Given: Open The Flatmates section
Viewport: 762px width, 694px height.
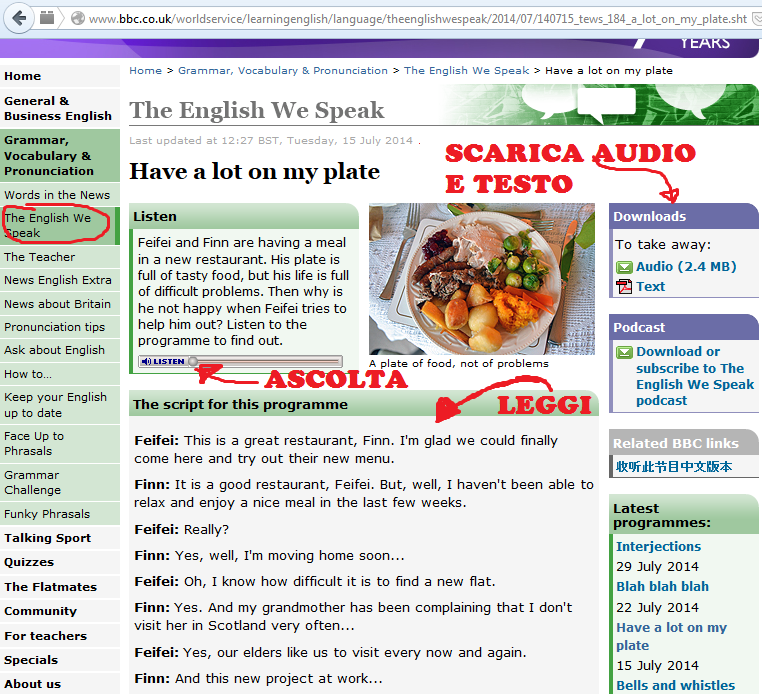Looking at the screenshot, I should coord(60,587).
